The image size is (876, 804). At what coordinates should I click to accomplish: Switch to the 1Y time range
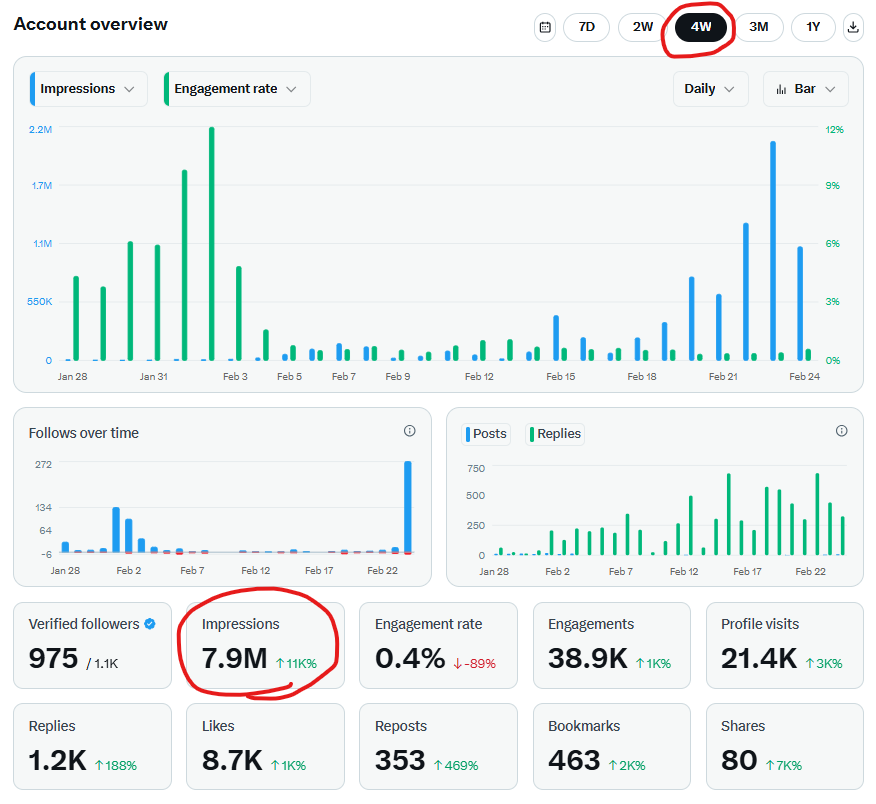coord(813,28)
